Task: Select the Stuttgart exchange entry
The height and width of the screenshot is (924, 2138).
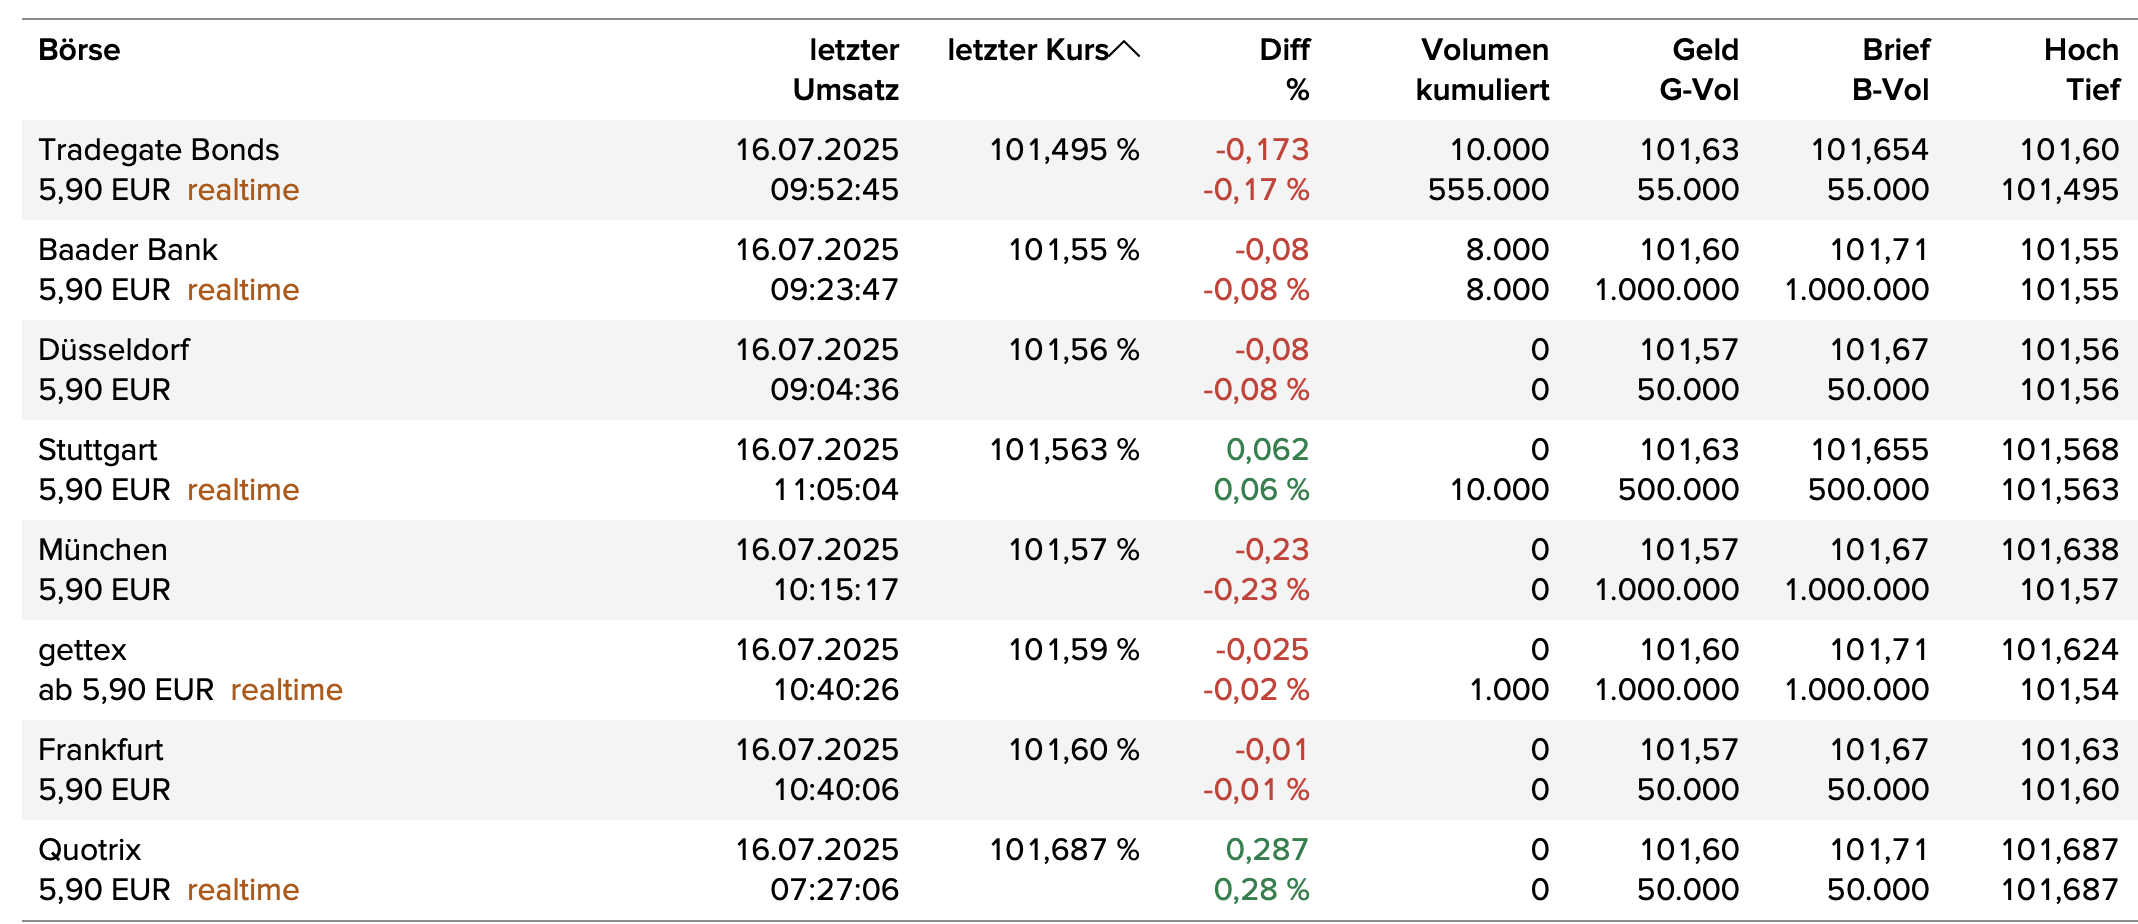Action: pyautogui.click(x=98, y=450)
